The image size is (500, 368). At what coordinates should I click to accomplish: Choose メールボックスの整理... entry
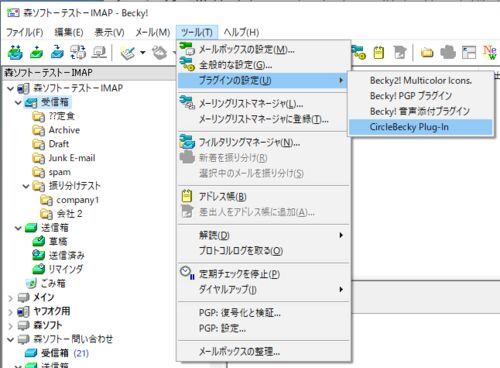(x=264, y=351)
